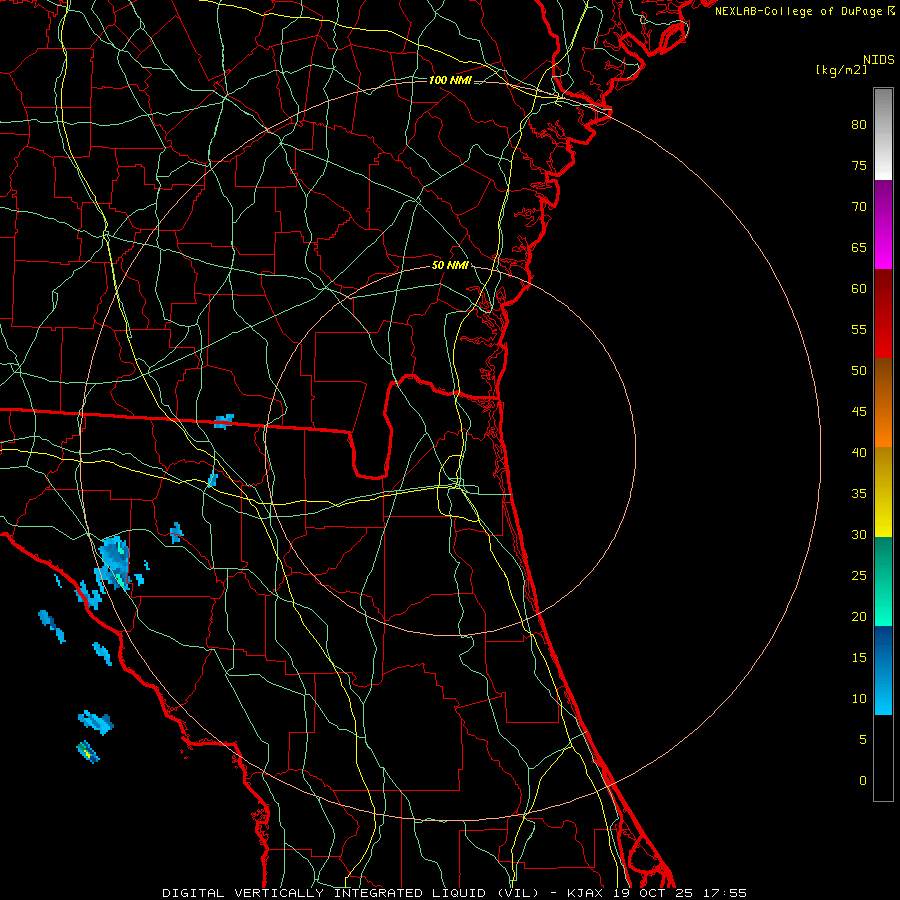The width and height of the screenshot is (900, 900).
Task: Click the scale value 25
Action: [x=859, y=575]
